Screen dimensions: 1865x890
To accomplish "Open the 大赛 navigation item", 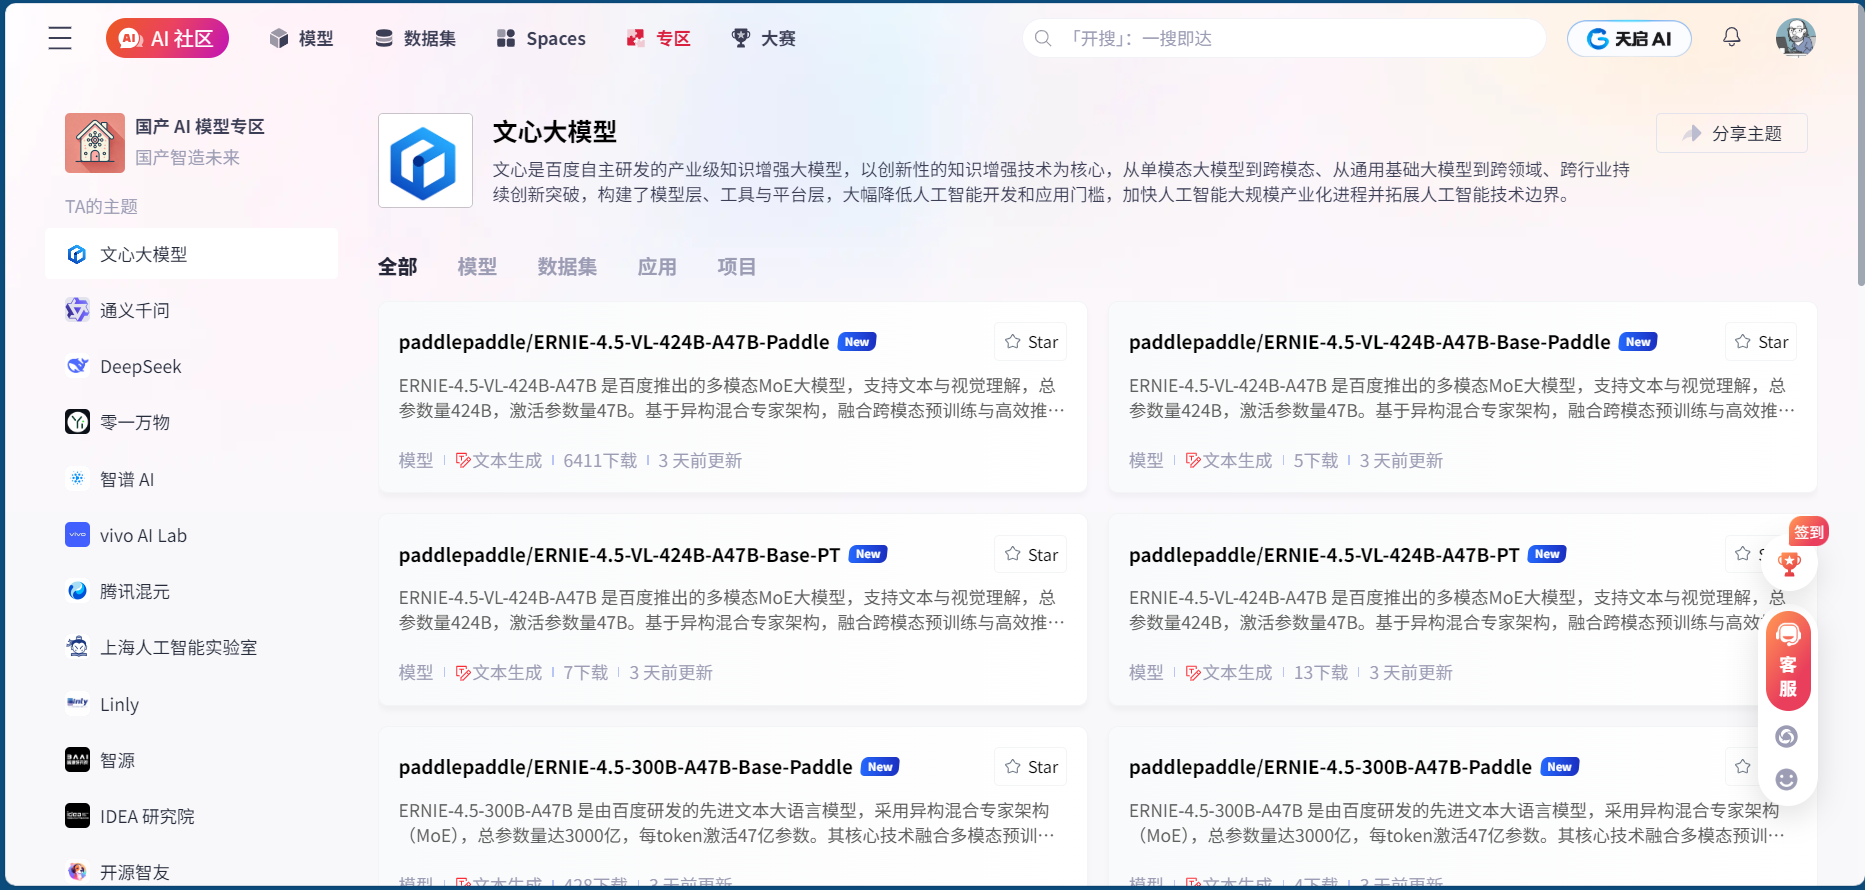I will coord(763,38).
